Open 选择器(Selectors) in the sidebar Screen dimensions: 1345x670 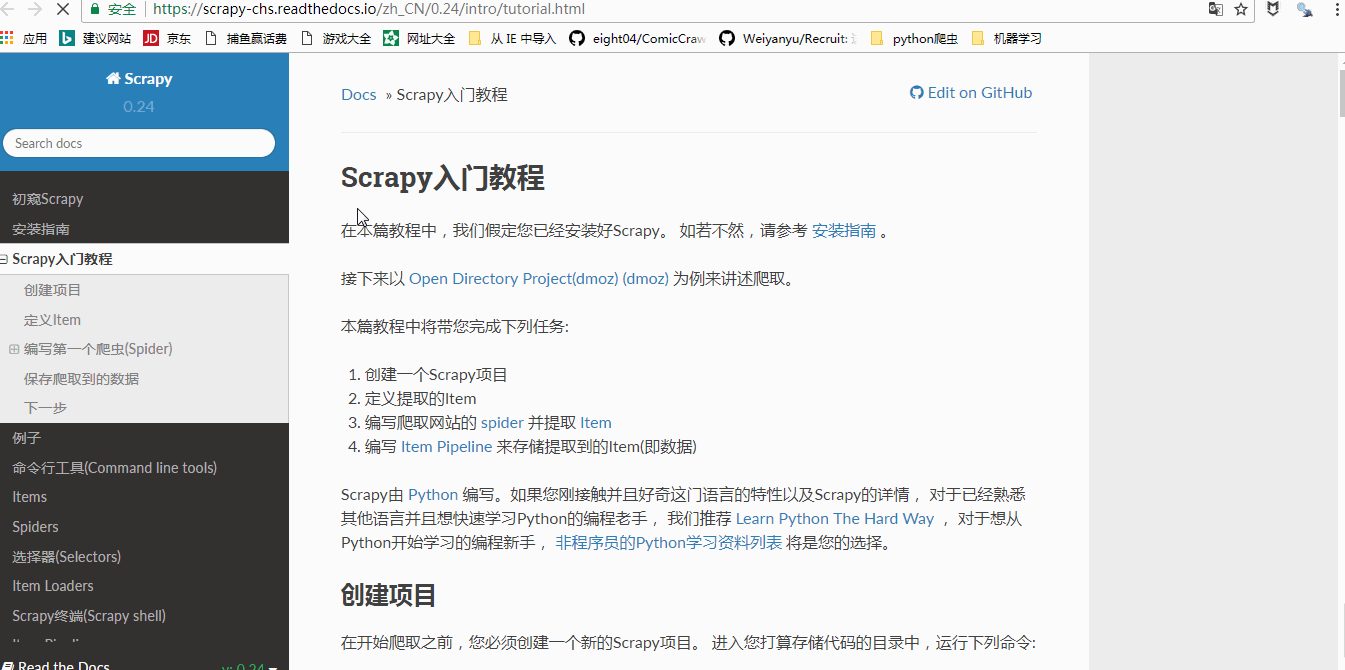coord(67,556)
